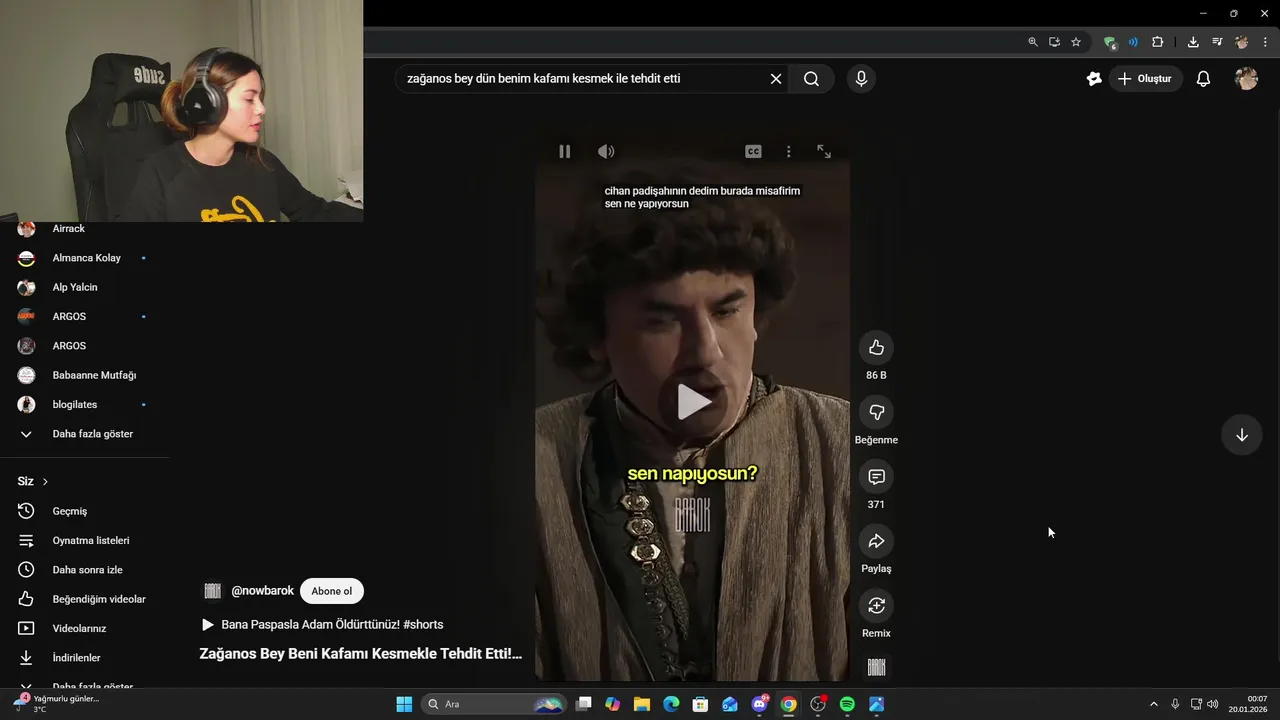1280x720 pixels.
Task: Mute the Short's volume
Action: click(606, 151)
